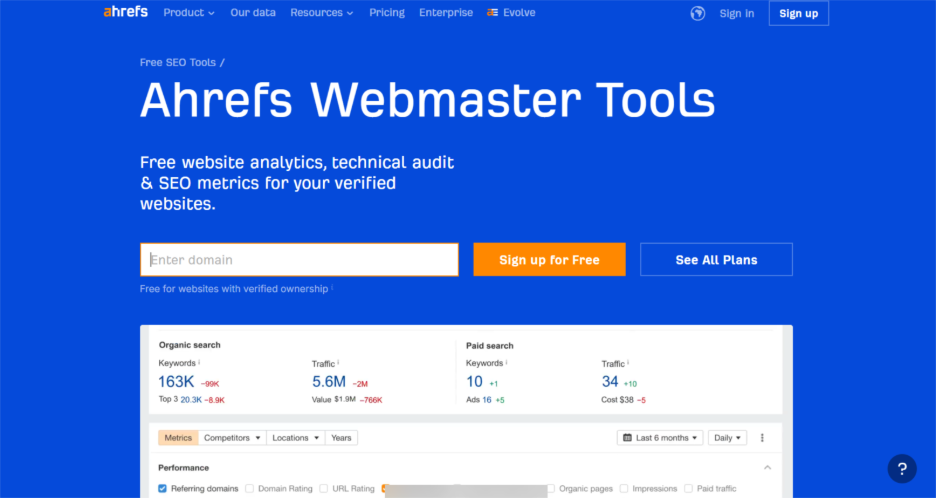This screenshot has height=498, width=936.
Task: Collapse the Performance section chevron
Action: pyautogui.click(x=767, y=467)
